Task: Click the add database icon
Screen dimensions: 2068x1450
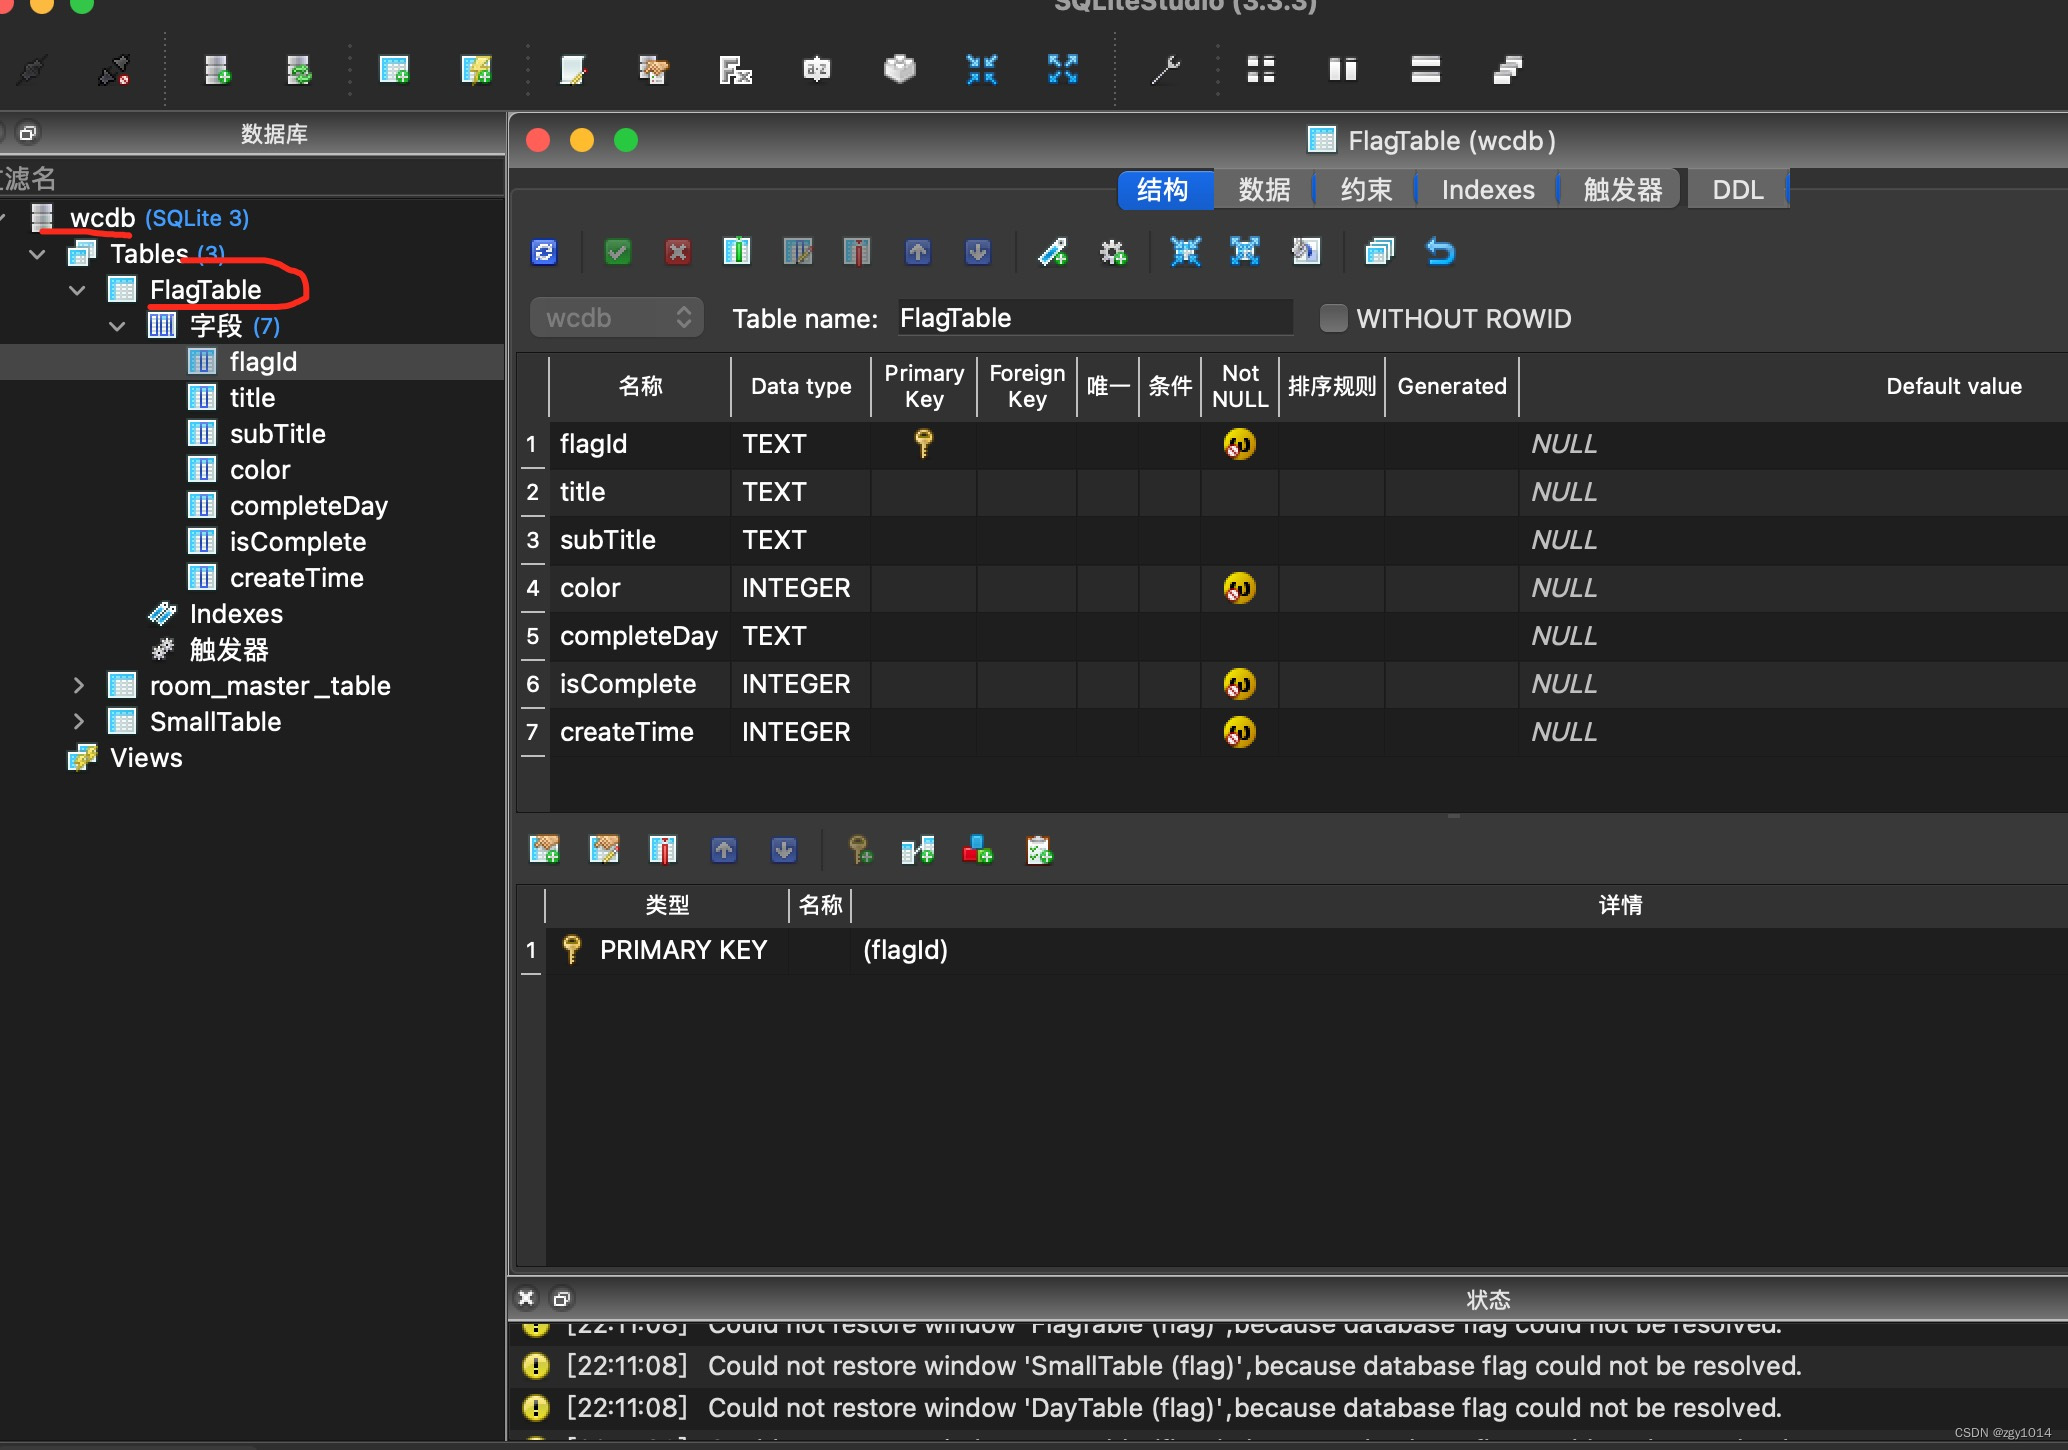Action: (217, 70)
